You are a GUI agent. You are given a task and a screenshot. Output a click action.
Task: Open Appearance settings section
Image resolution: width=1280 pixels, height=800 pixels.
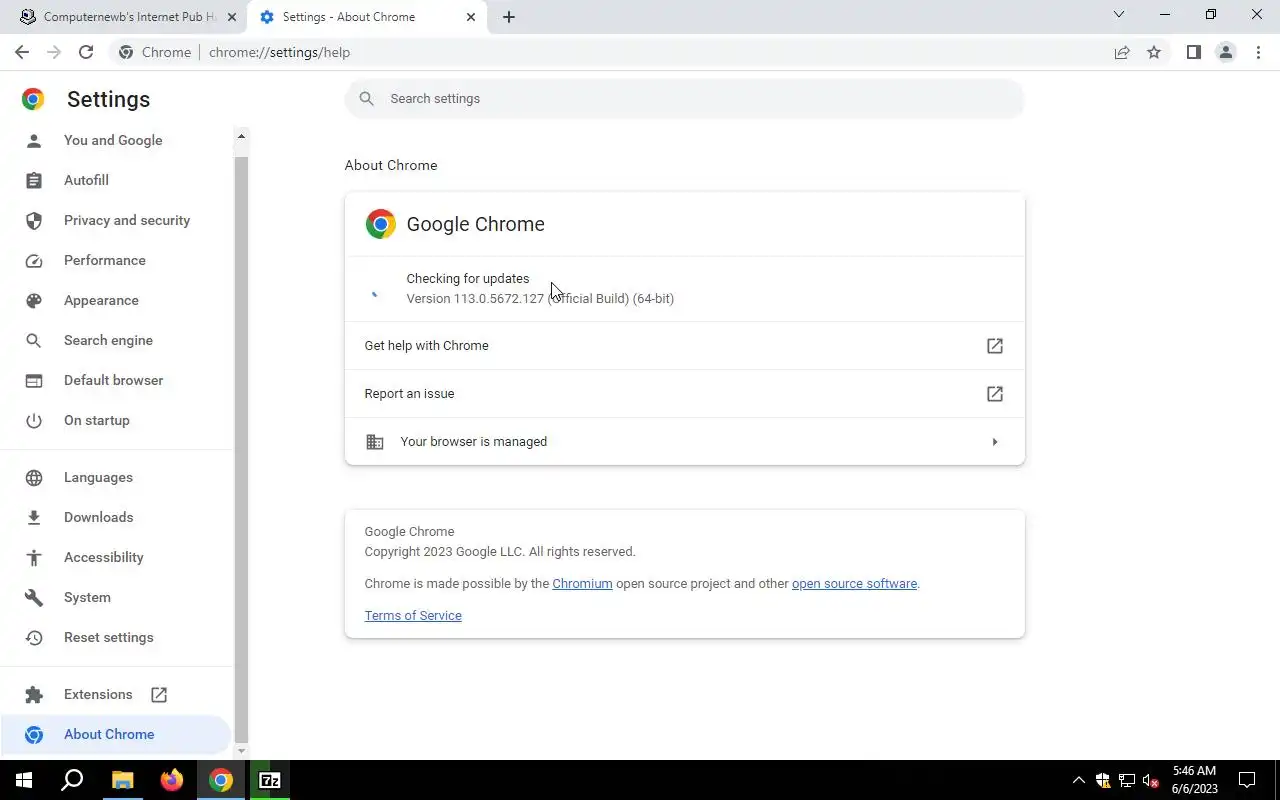101,300
